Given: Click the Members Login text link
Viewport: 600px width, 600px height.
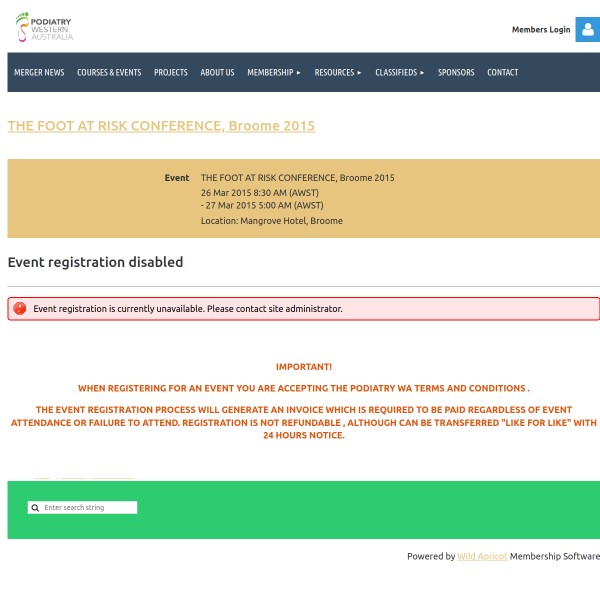Looking at the screenshot, I should point(541,30).
